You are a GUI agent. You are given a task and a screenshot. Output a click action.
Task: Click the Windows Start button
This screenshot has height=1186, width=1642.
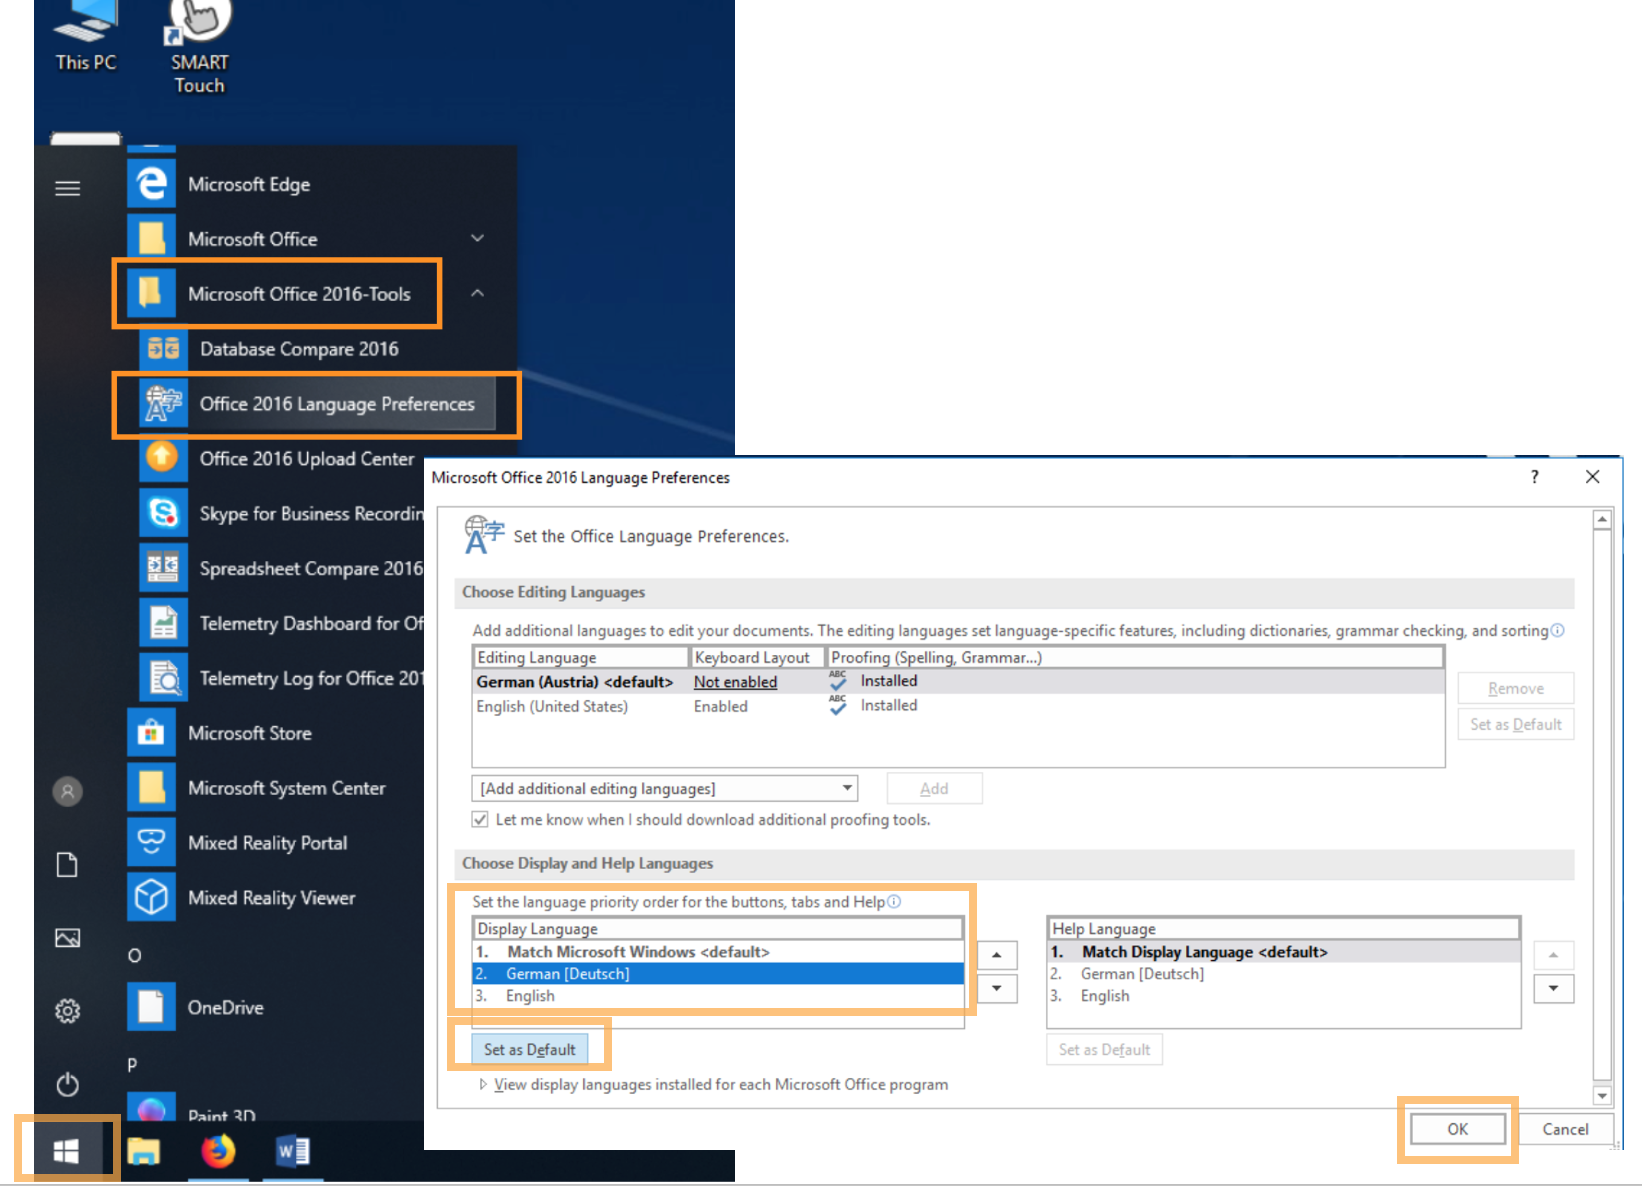[x=66, y=1151]
